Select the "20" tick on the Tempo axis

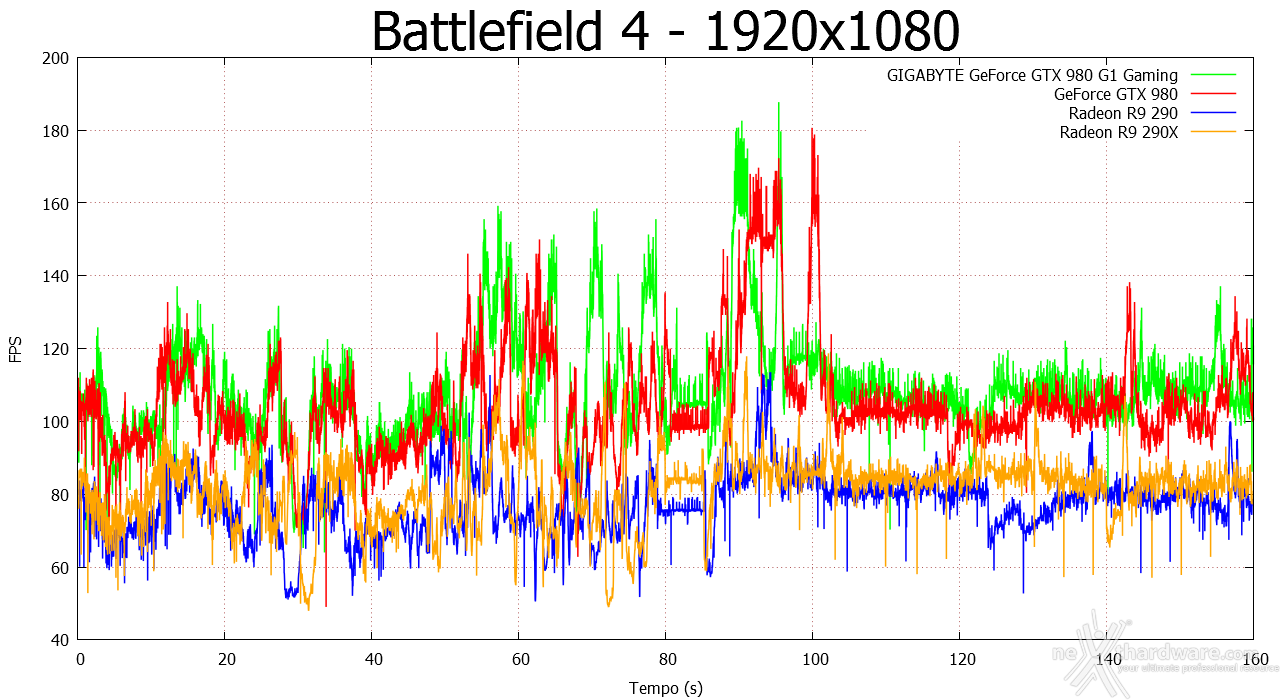pyautogui.click(x=225, y=660)
